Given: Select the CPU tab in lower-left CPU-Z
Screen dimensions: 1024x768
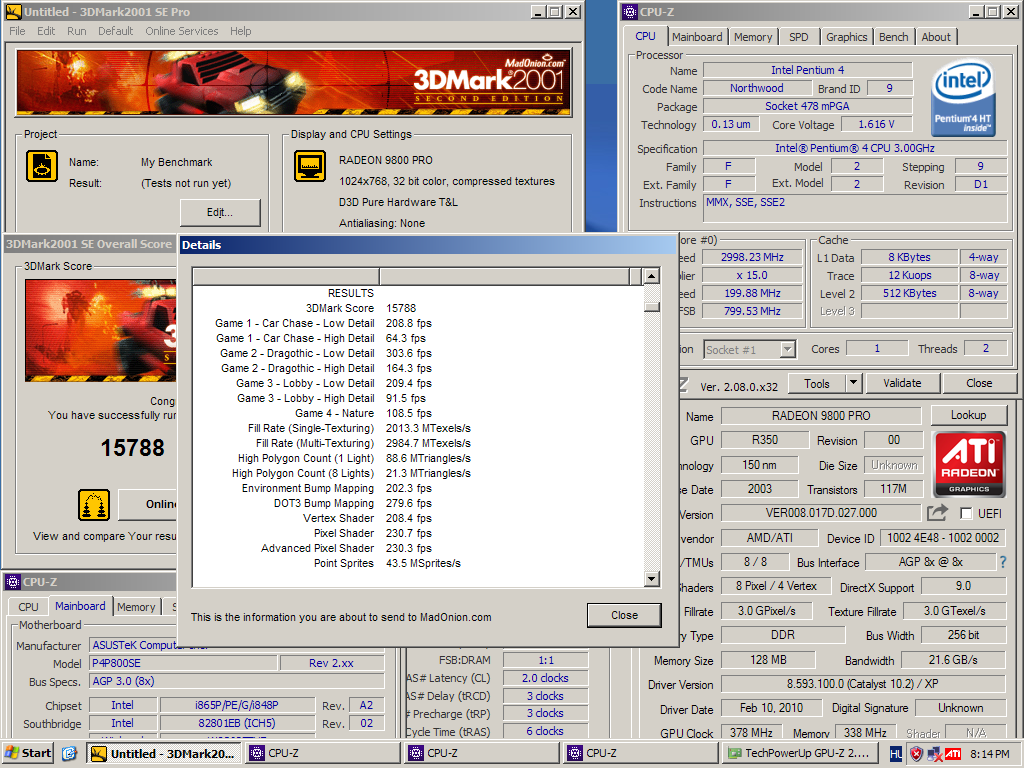Looking at the screenshot, I should 28,607.
